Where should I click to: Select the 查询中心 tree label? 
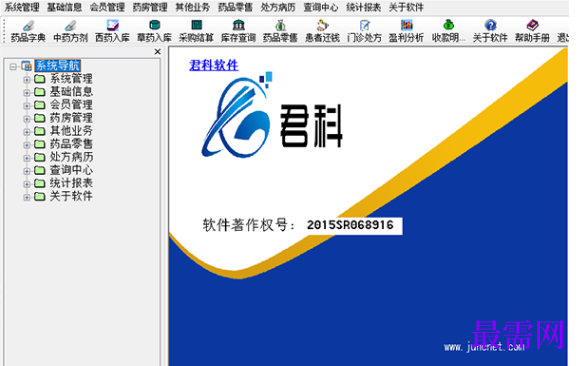pyautogui.click(x=71, y=170)
